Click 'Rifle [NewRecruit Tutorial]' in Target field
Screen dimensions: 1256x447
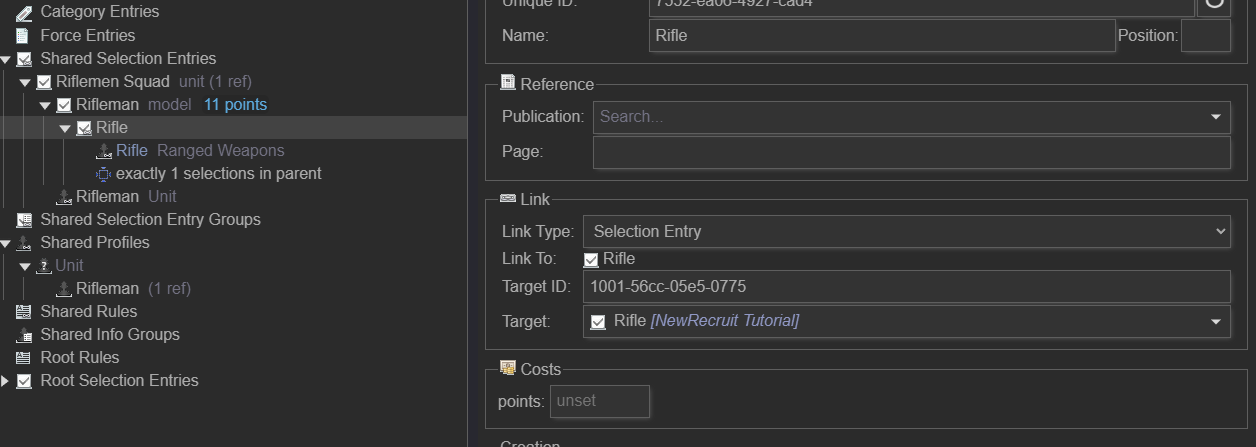point(706,321)
